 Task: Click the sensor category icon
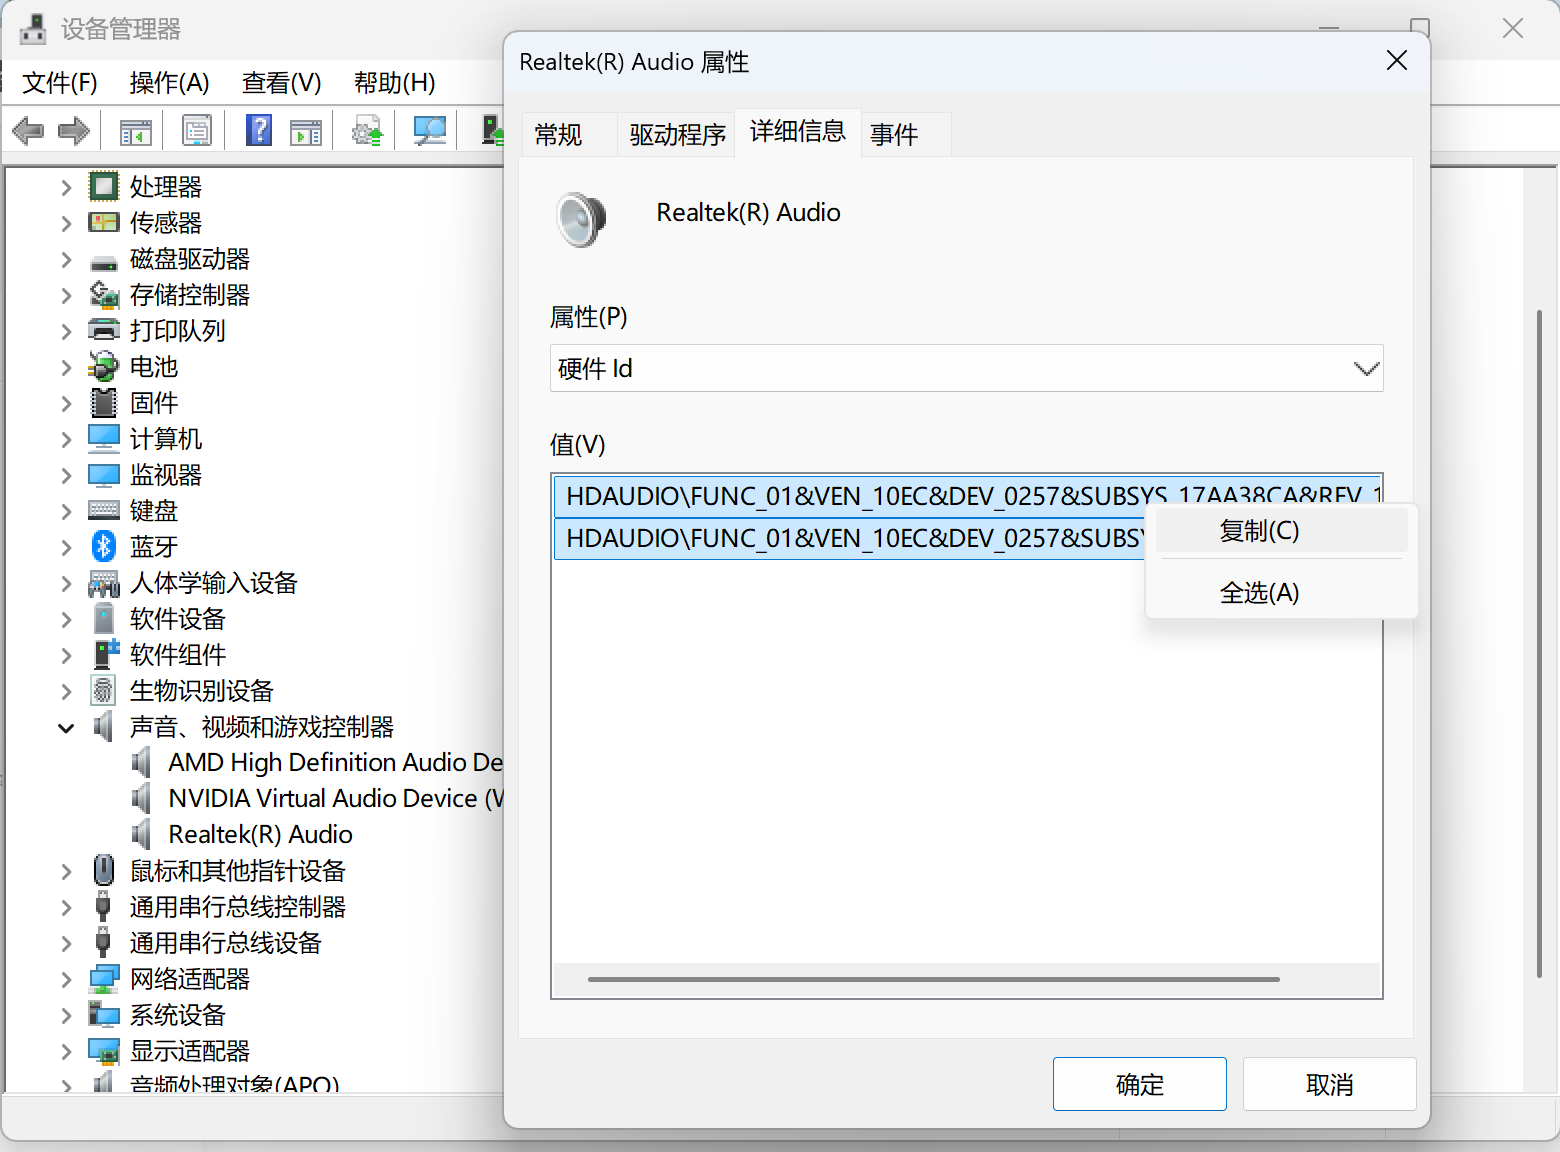point(104,222)
